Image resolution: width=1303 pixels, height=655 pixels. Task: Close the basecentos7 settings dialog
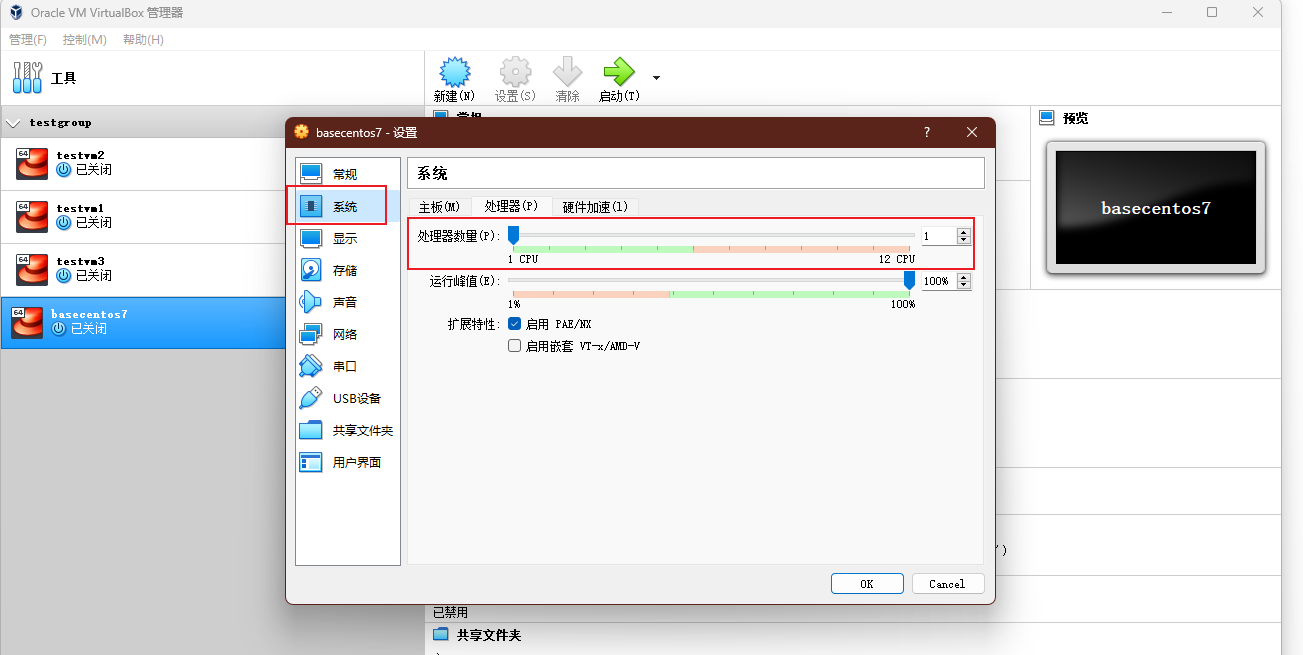tap(972, 132)
